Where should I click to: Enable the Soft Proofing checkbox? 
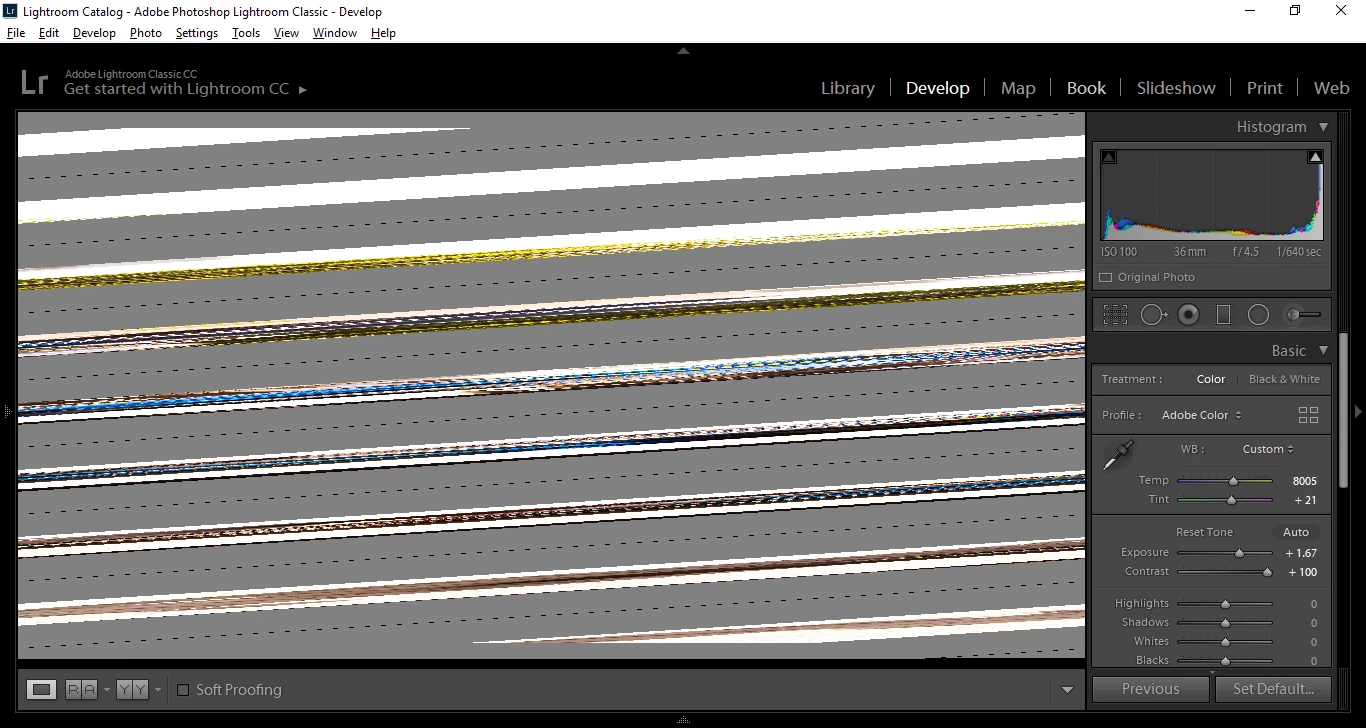point(183,689)
